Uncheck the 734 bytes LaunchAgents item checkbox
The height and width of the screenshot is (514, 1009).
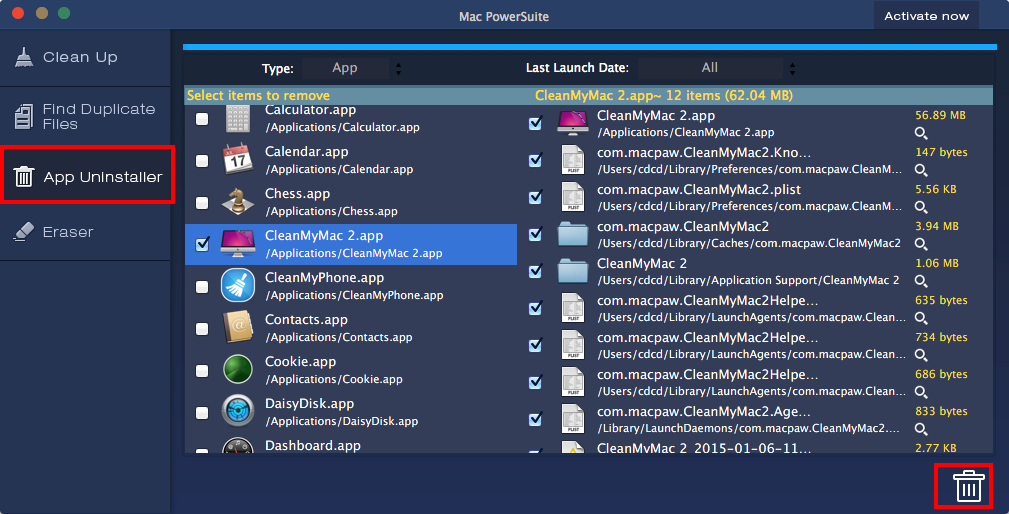[535, 345]
